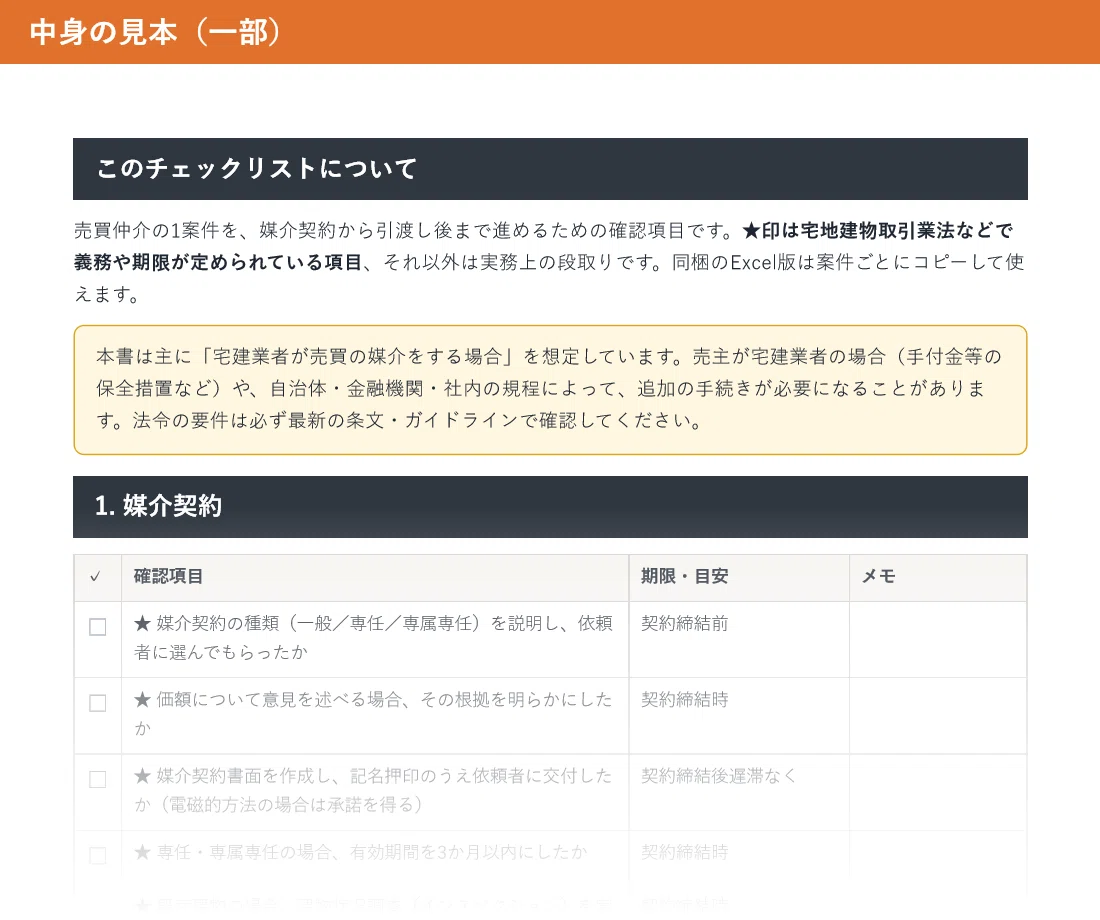Select the 確認項目 column header
Image resolution: width=1100 pixels, height=920 pixels.
pos(168,576)
